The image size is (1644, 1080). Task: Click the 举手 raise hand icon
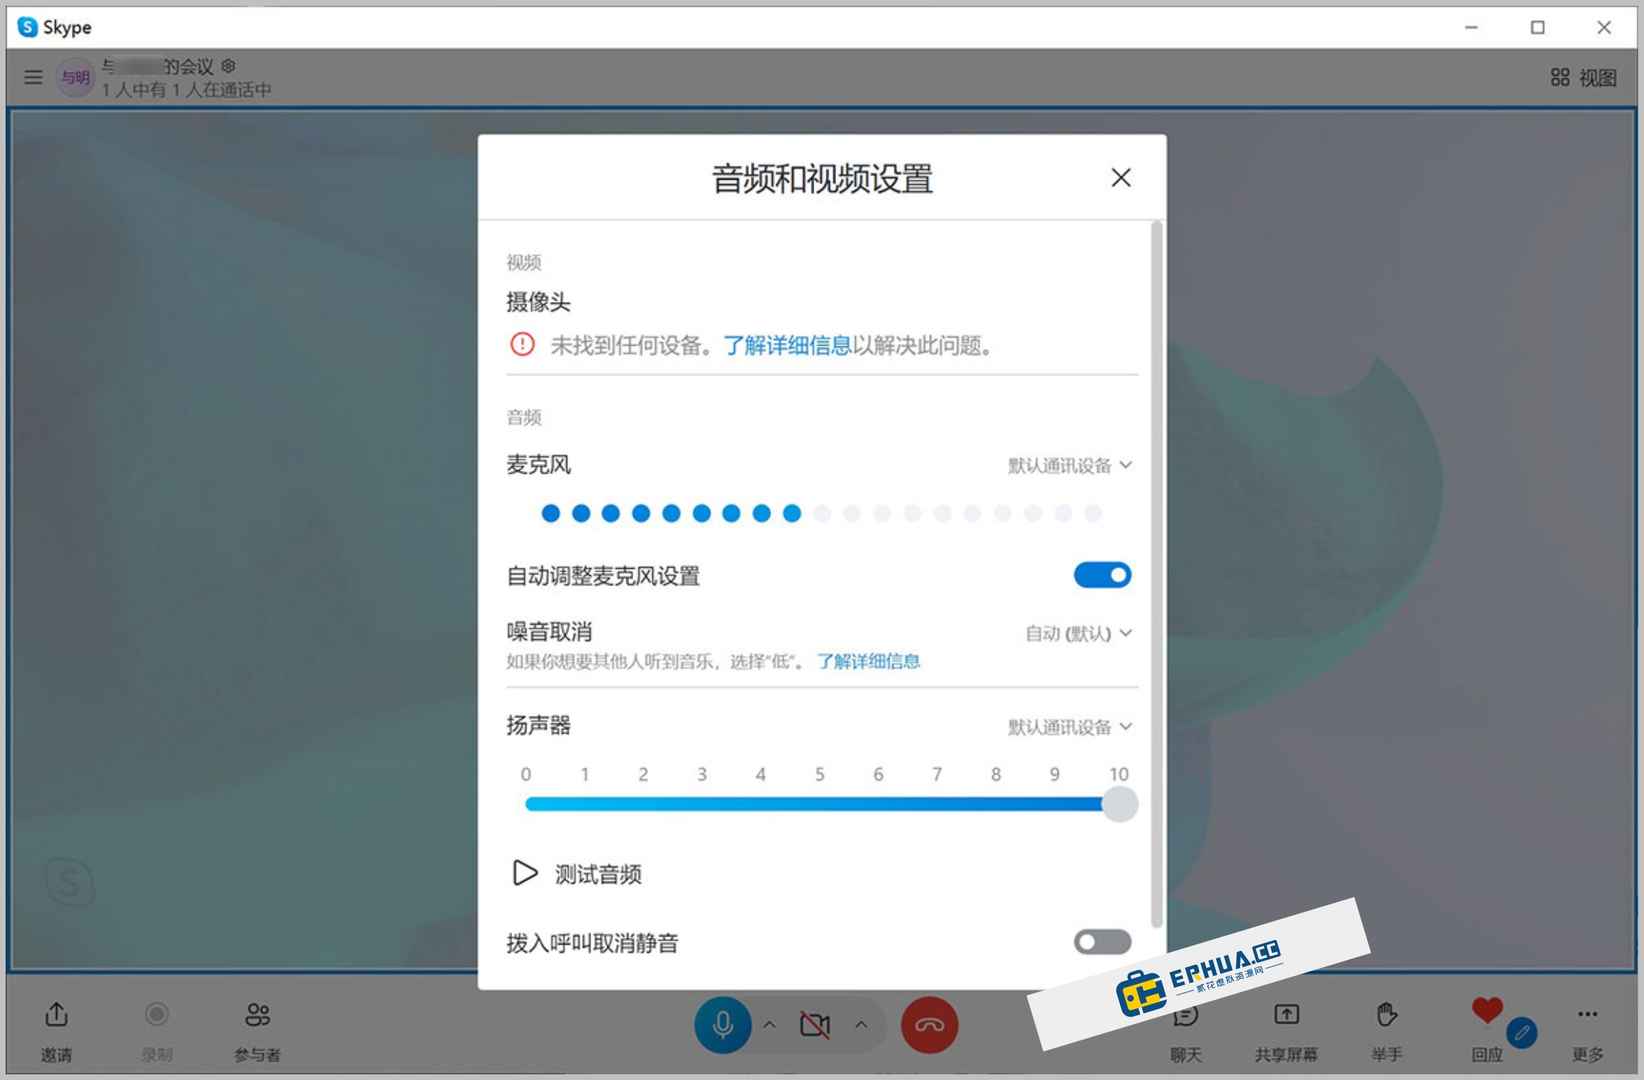coord(1386,1015)
